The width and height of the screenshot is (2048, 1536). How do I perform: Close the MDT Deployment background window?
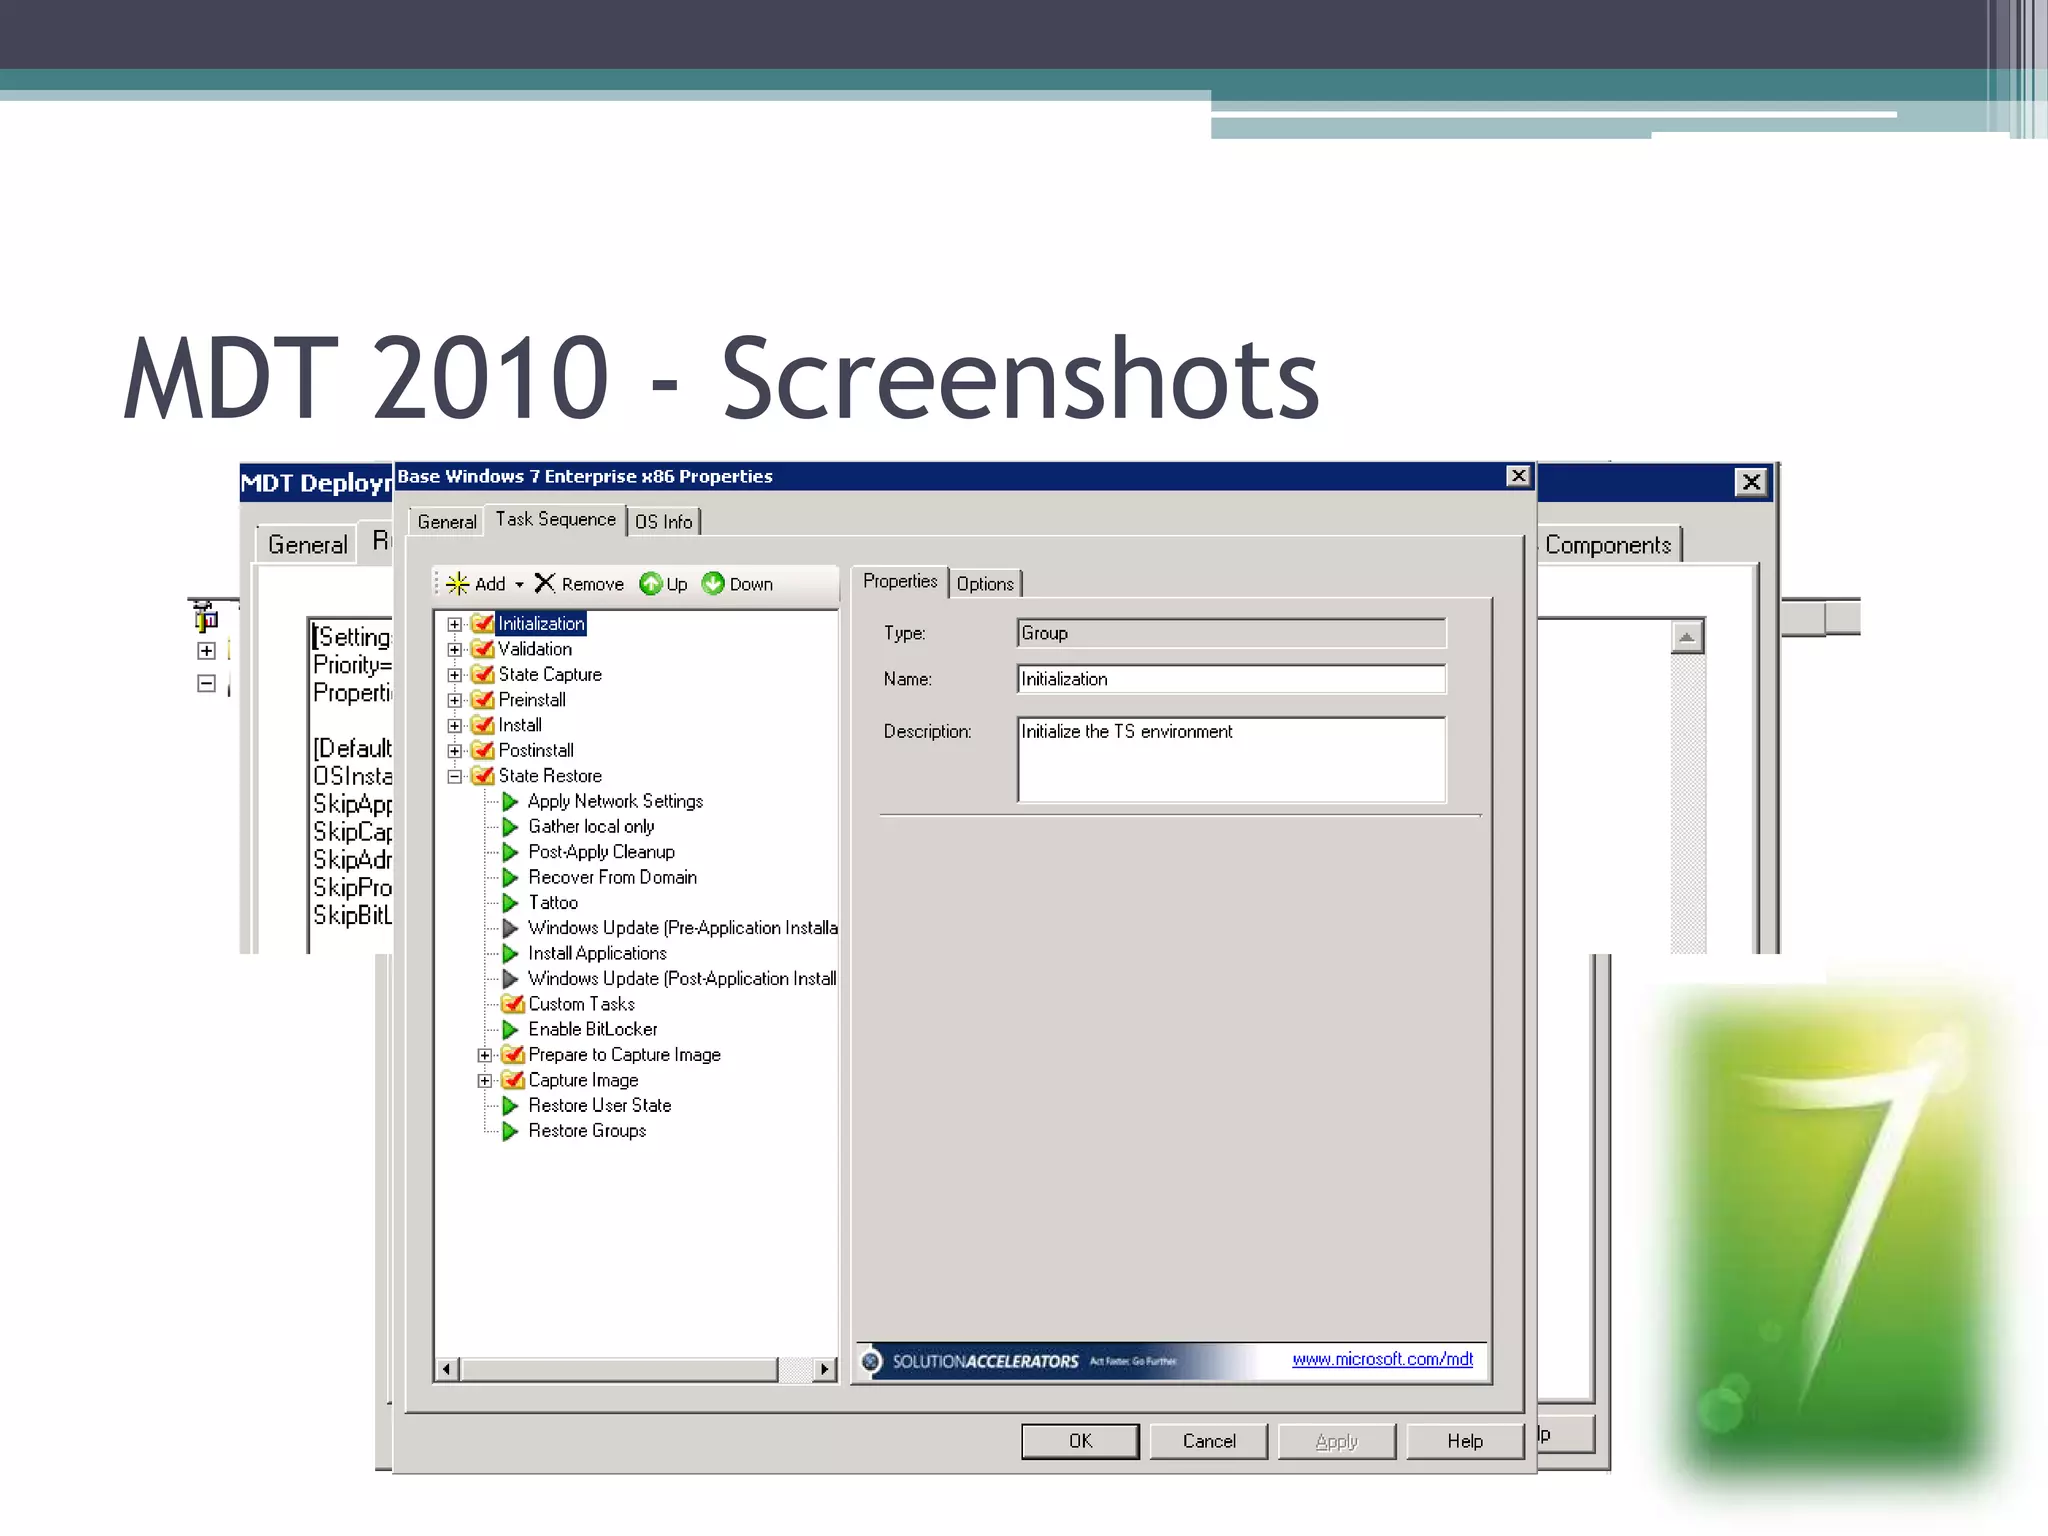[1751, 483]
